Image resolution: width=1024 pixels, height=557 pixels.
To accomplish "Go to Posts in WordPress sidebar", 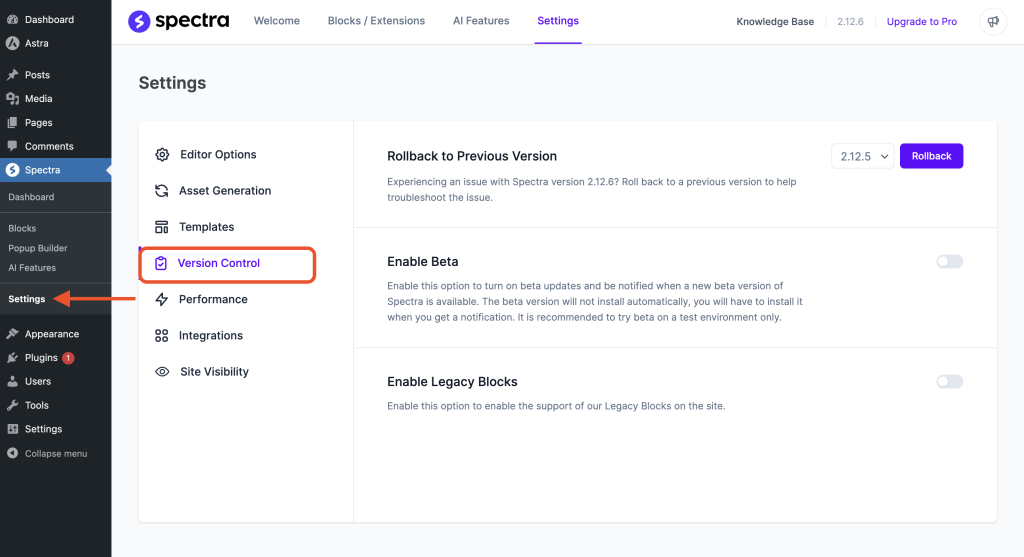I will pos(37,74).
